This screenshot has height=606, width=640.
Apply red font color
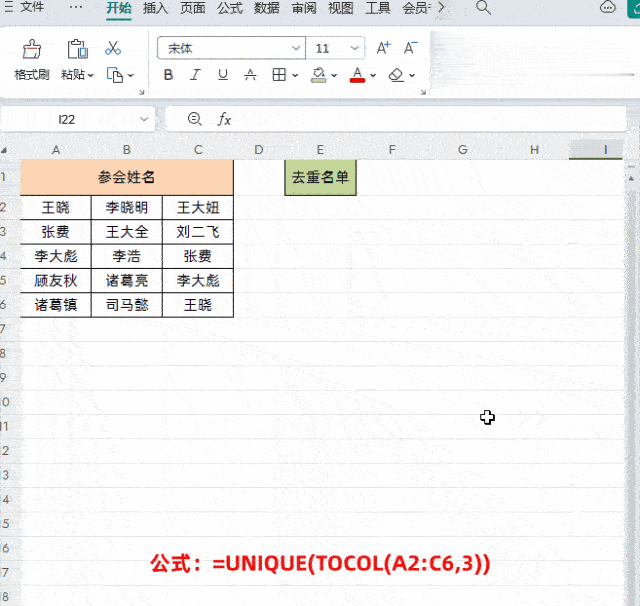(357, 75)
